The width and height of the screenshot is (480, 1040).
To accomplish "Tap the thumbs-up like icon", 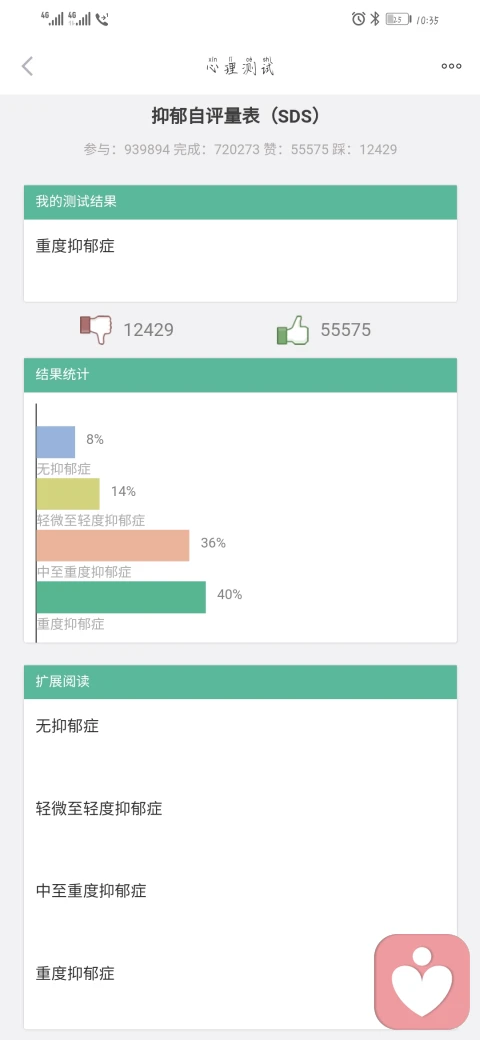I will point(293,330).
